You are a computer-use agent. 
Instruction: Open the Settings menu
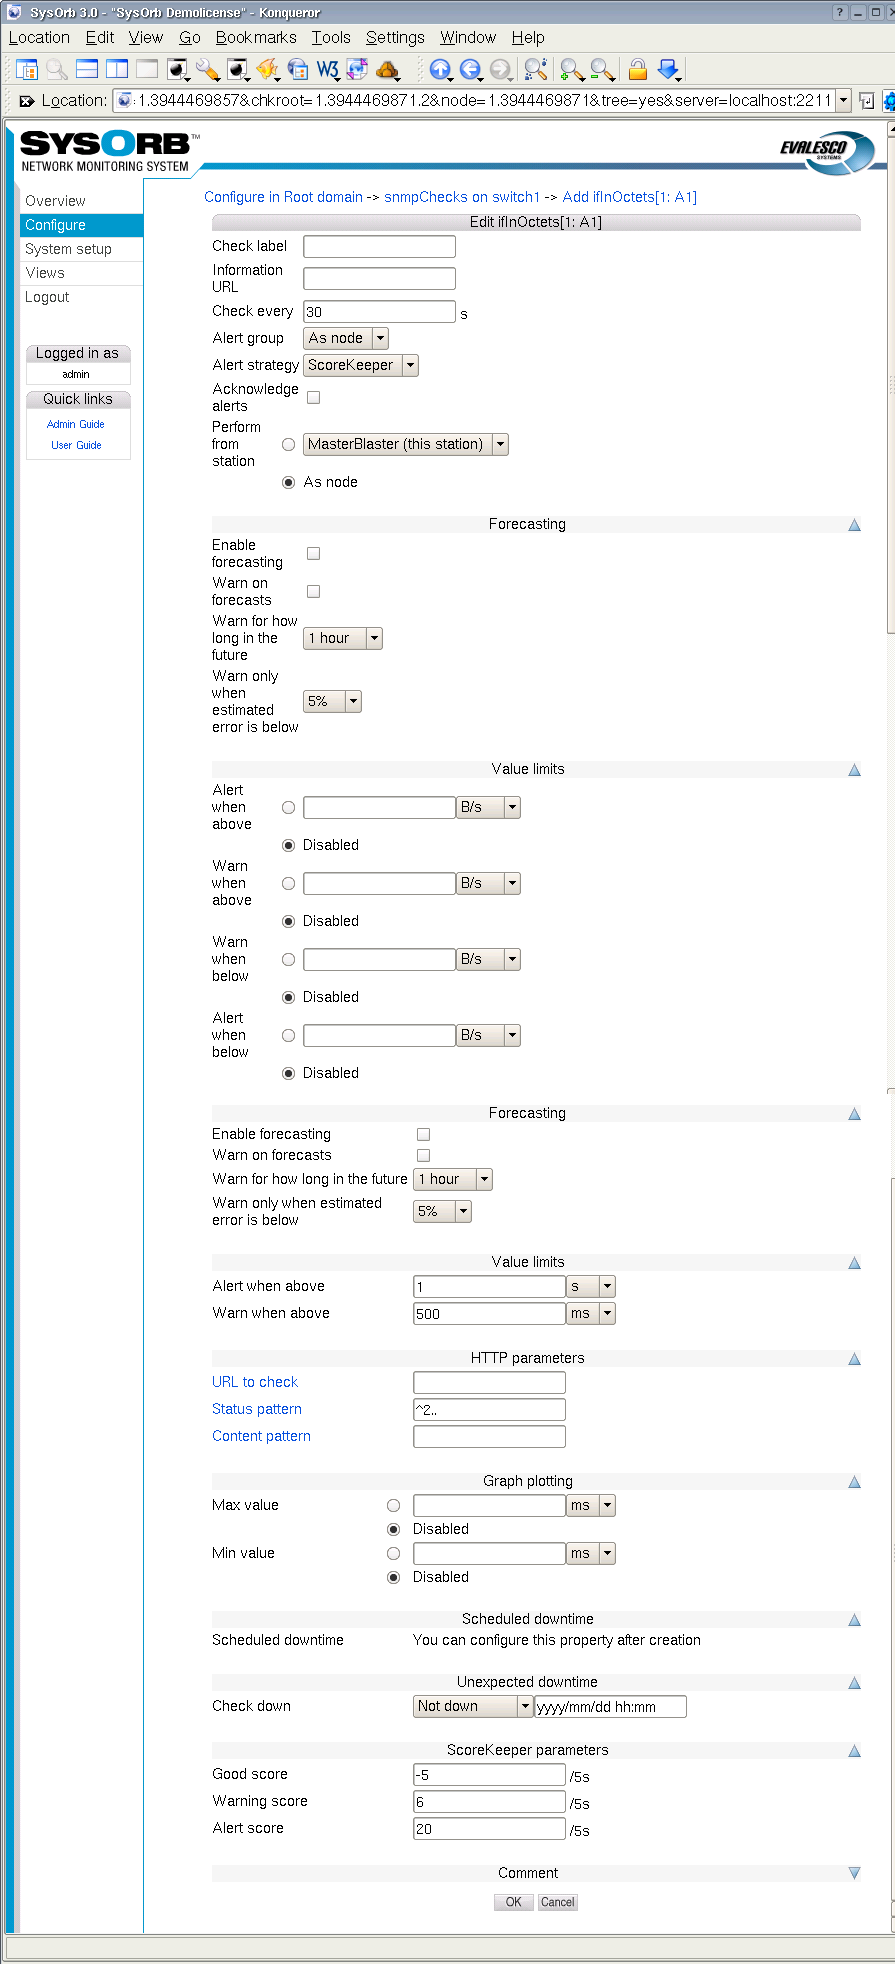[x=395, y=38]
